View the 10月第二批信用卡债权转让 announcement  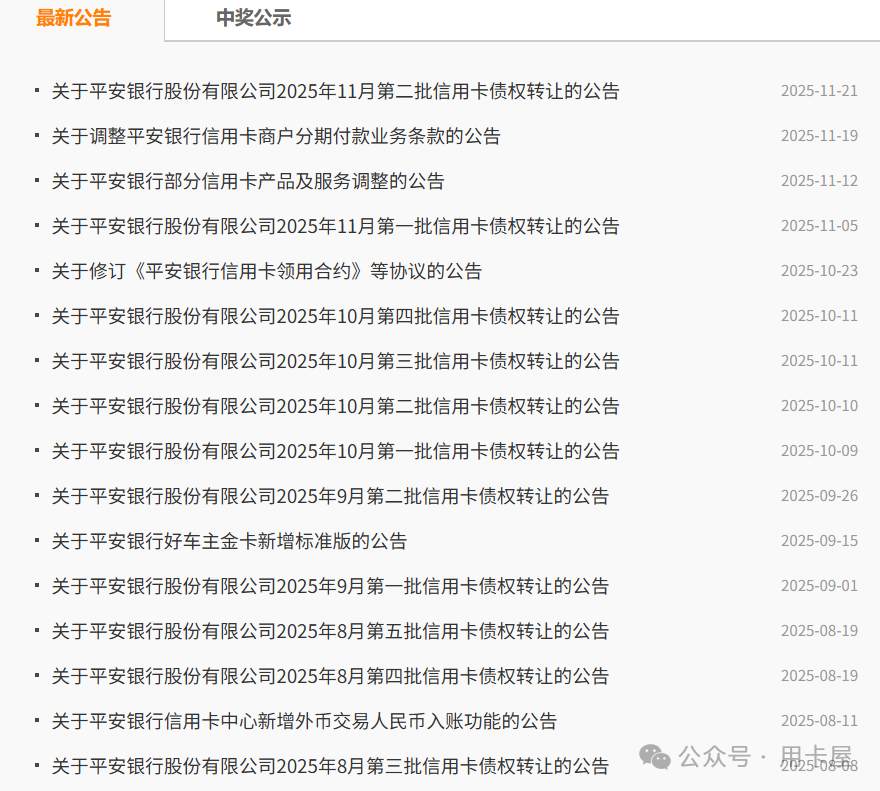334,405
